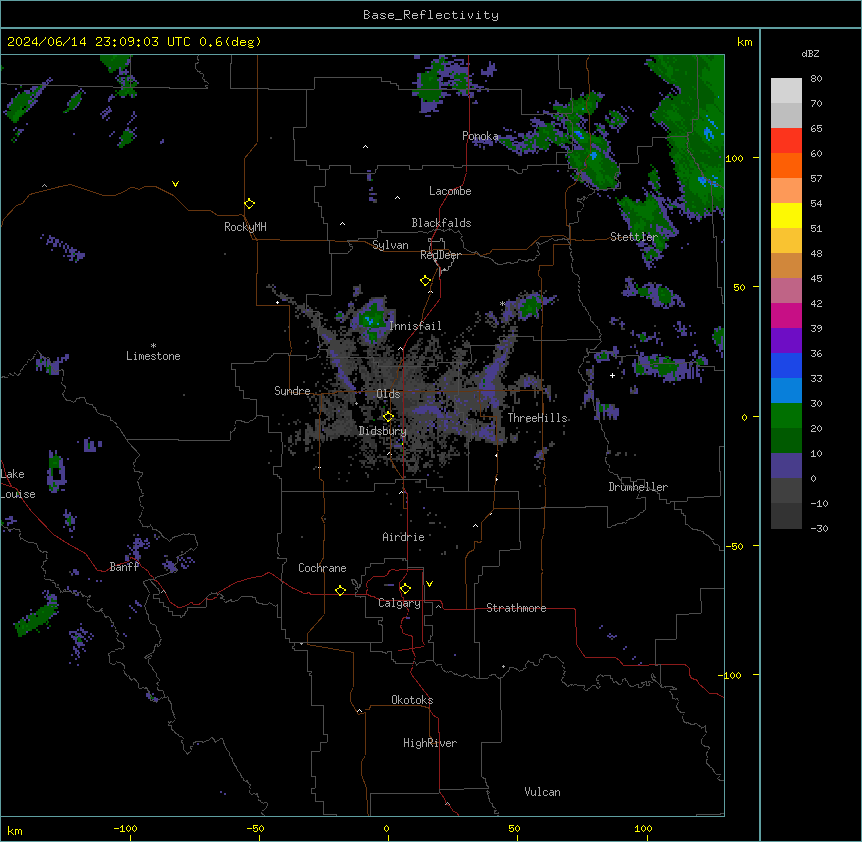
Task: Select the Limestone label
Action: click(x=153, y=356)
